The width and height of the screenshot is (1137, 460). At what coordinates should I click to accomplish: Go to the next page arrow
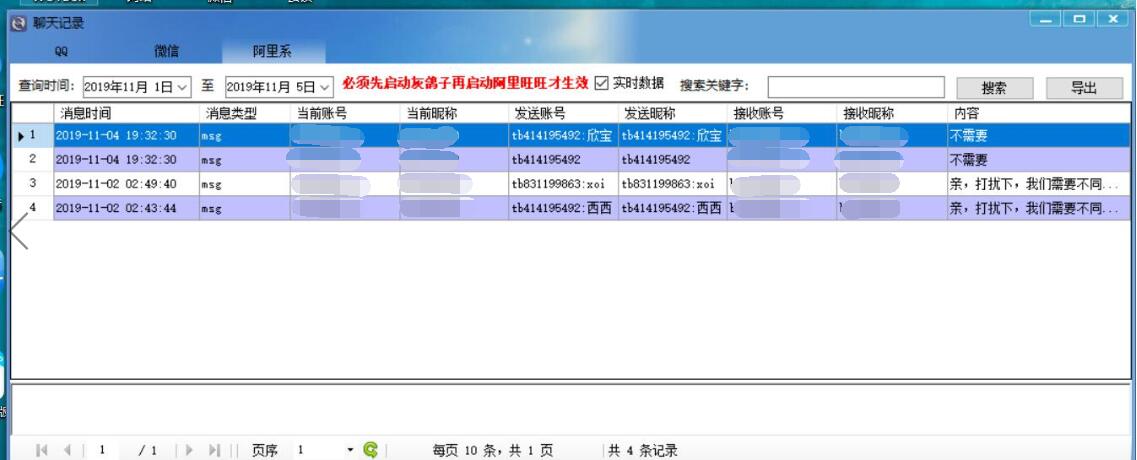190,451
